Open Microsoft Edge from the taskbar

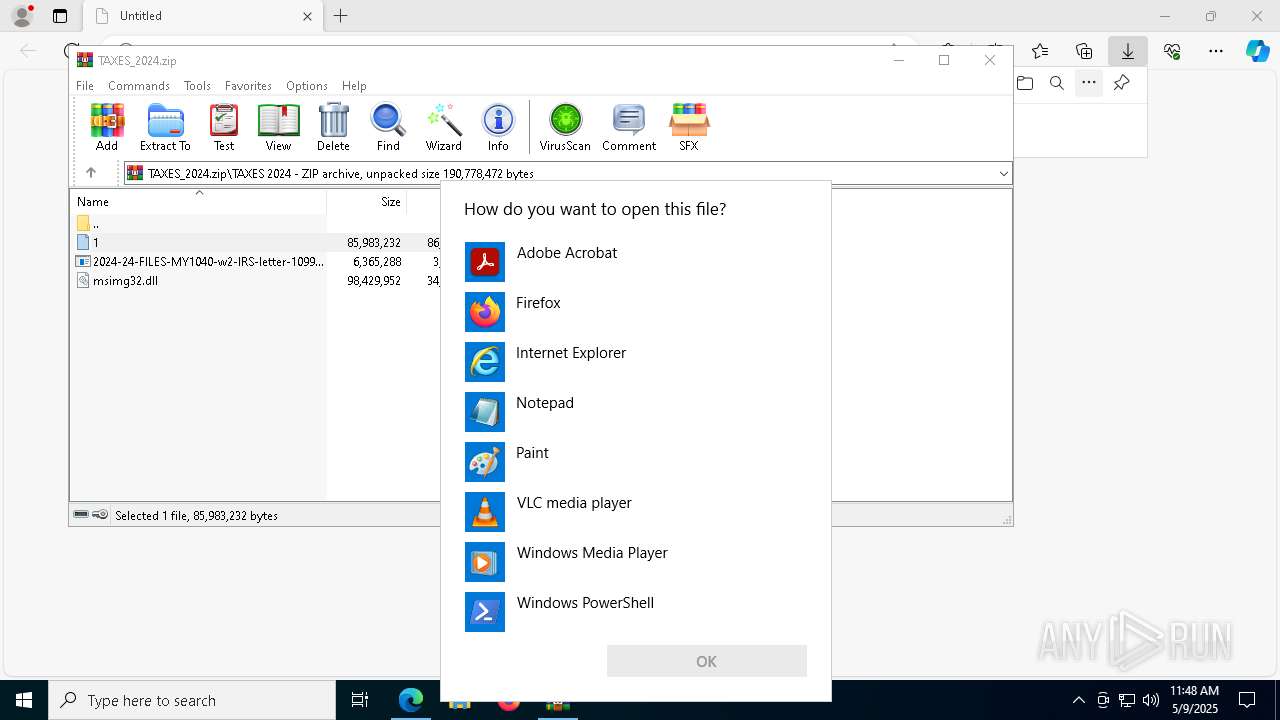click(x=410, y=700)
